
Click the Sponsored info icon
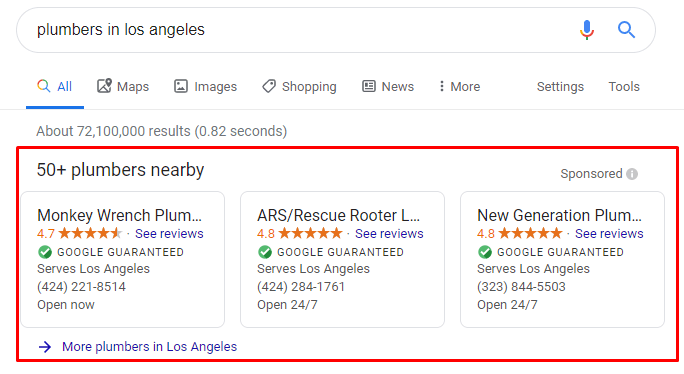(632, 174)
